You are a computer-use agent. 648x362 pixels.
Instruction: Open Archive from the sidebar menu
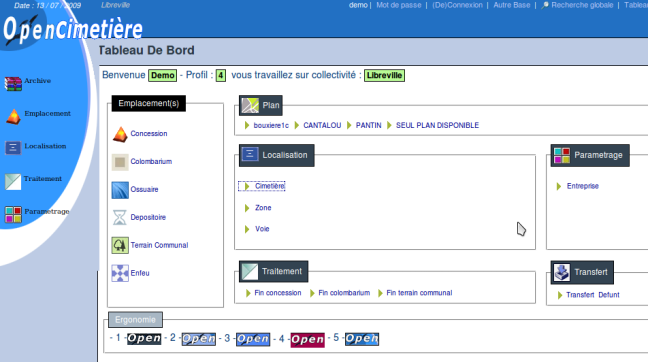pos(38,81)
